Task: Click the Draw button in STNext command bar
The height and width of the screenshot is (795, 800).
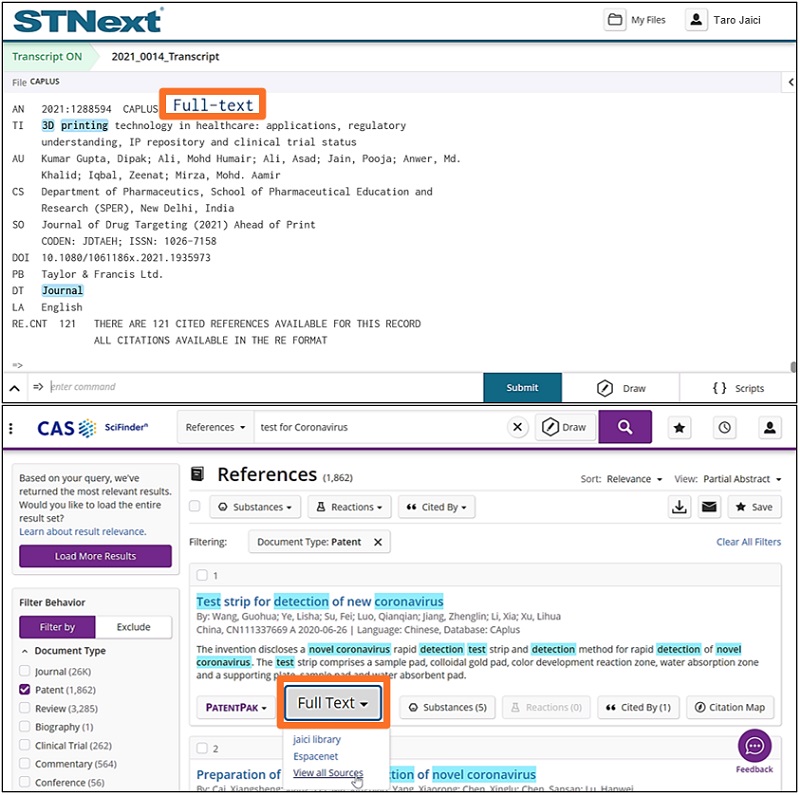Action: [x=621, y=388]
